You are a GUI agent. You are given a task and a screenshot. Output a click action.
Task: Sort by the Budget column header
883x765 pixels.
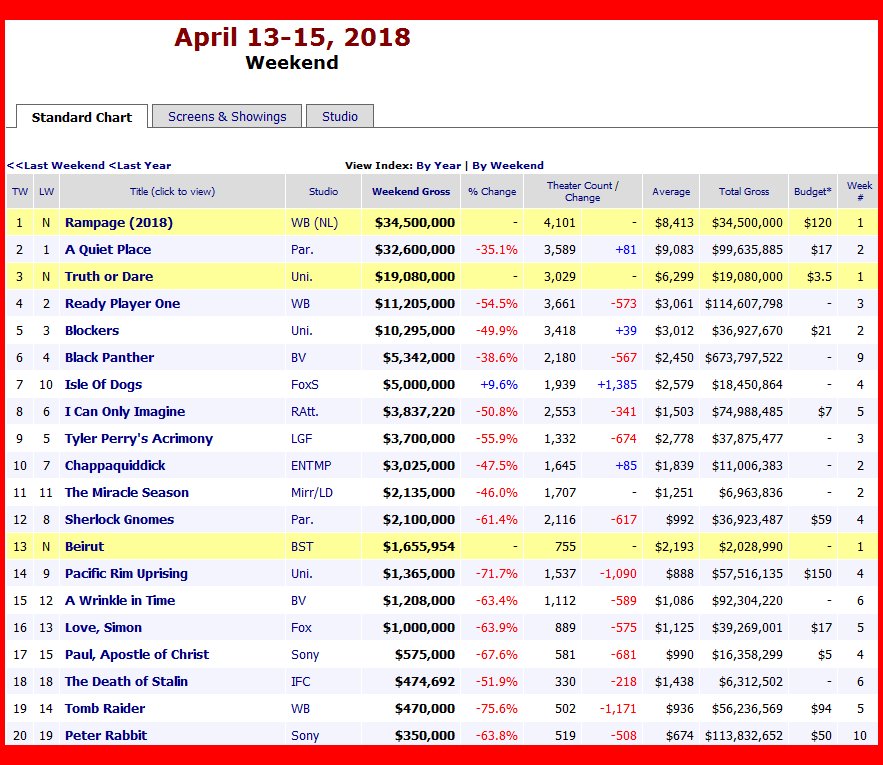click(x=813, y=192)
